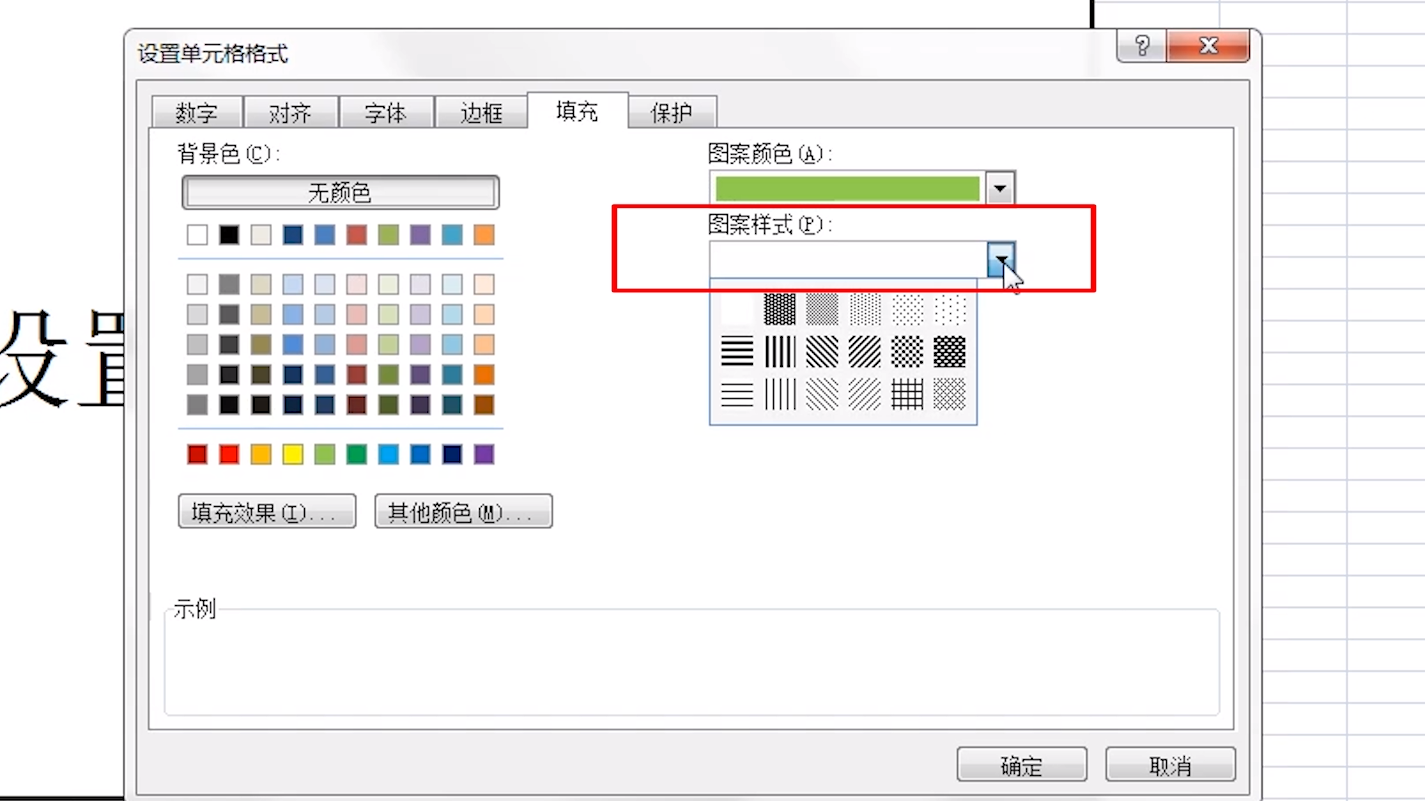1425x801 pixels.
Task: Confirm with the 确定 (OK) button
Action: click(x=1021, y=764)
